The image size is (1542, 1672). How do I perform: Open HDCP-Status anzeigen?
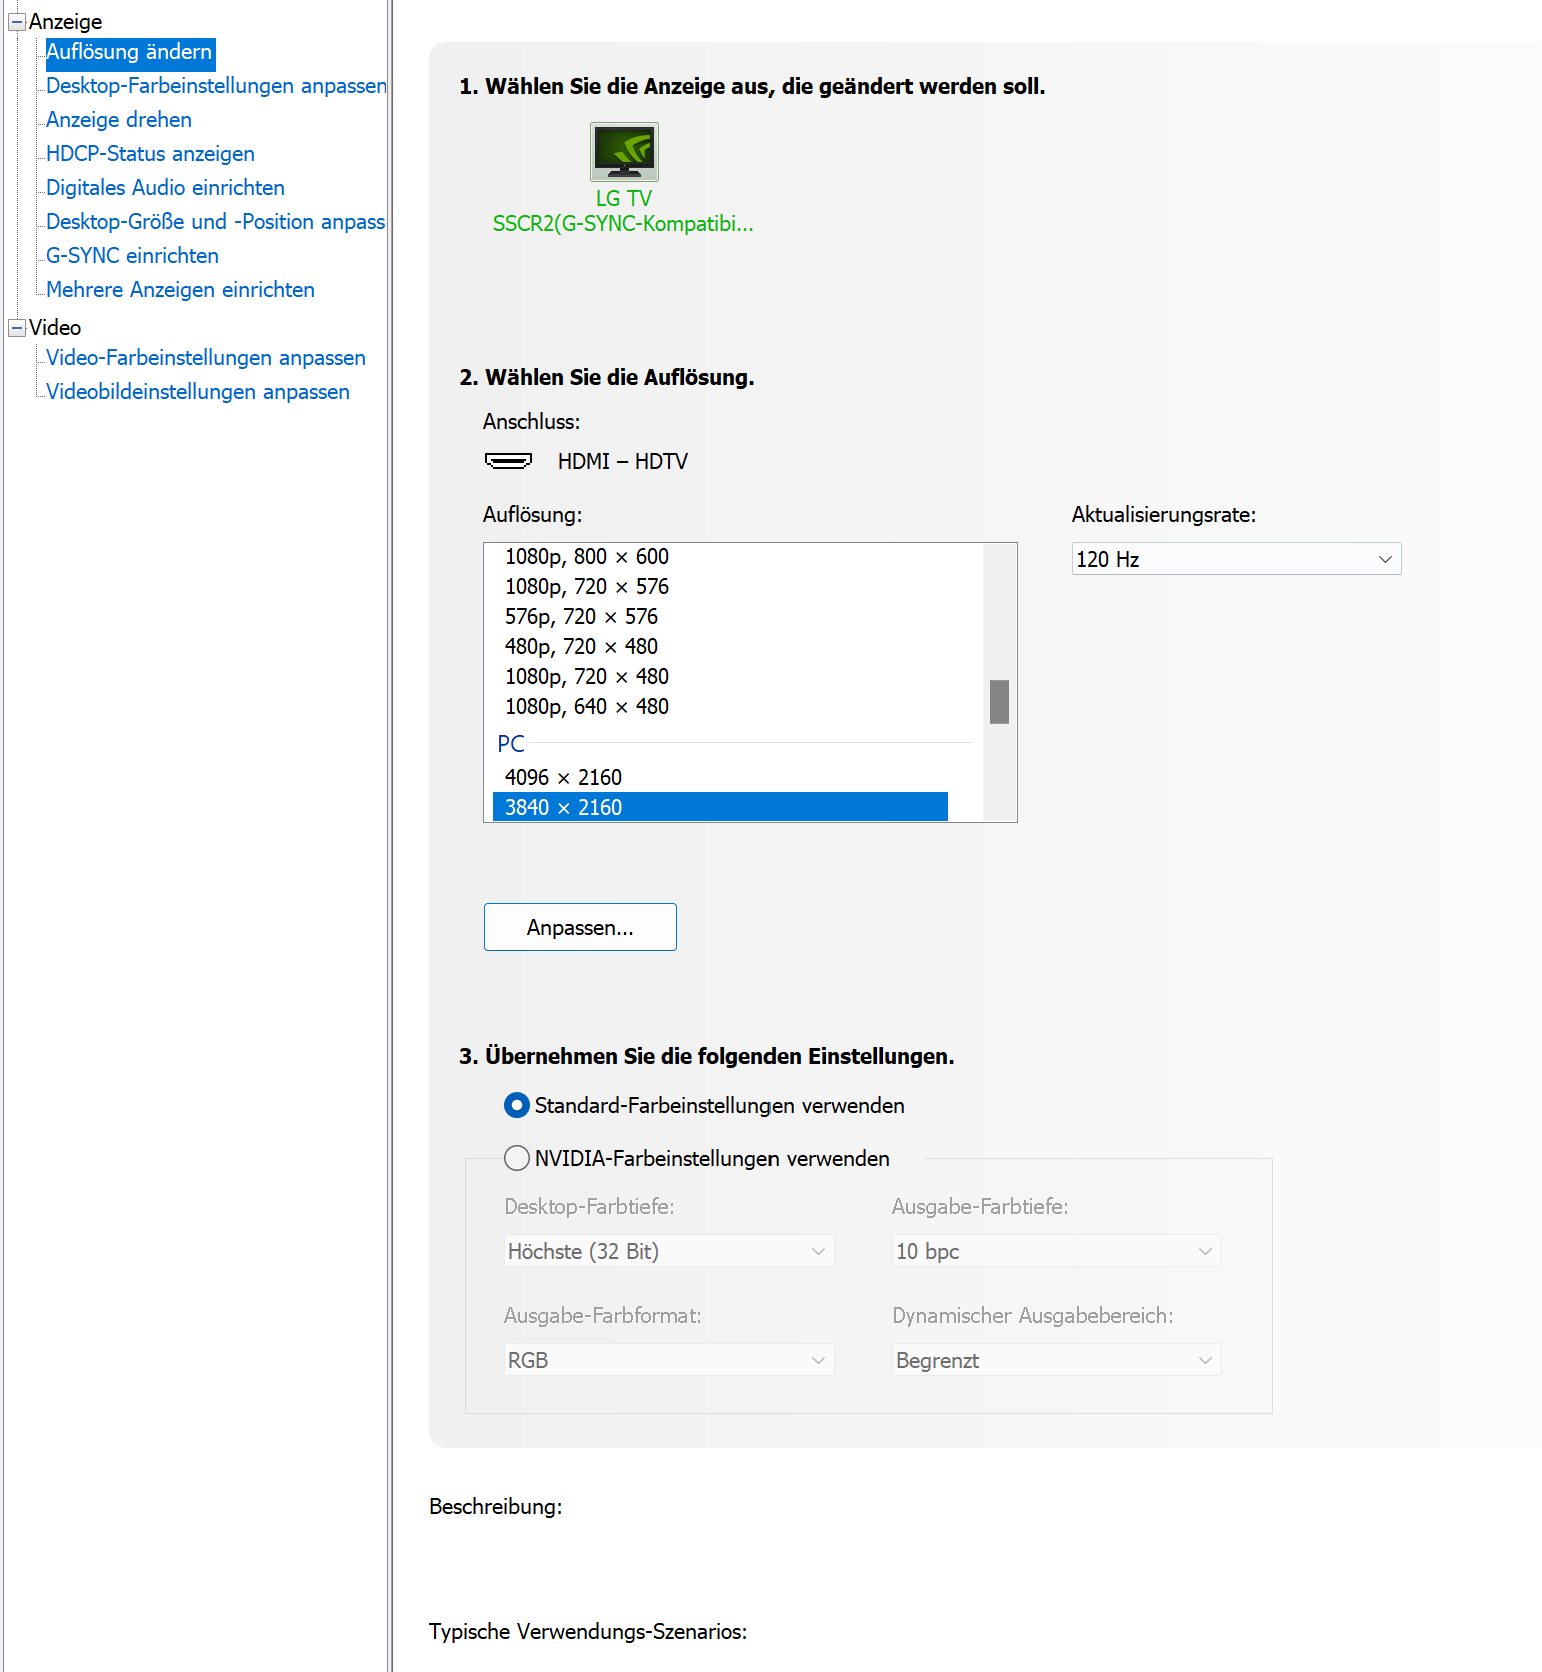pyautogui.click(x=150, y=154)
